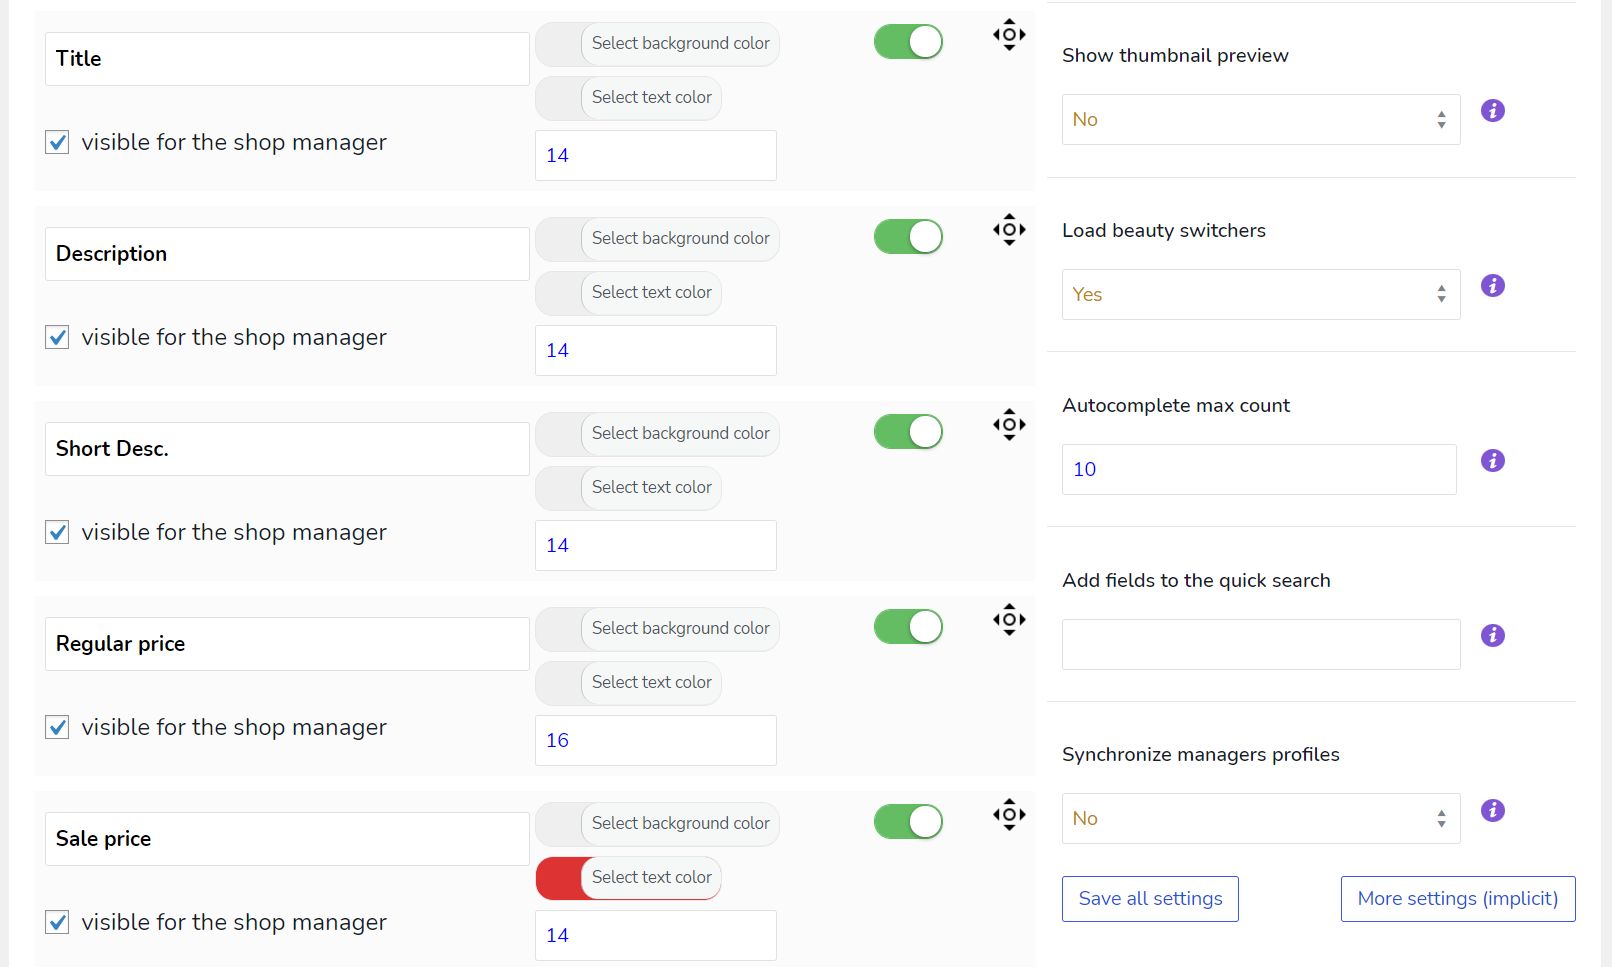This screenshot has width=1612, height=967.
Task: Turn off the Short Desc. column switch
Action: [x=908, y=432]
